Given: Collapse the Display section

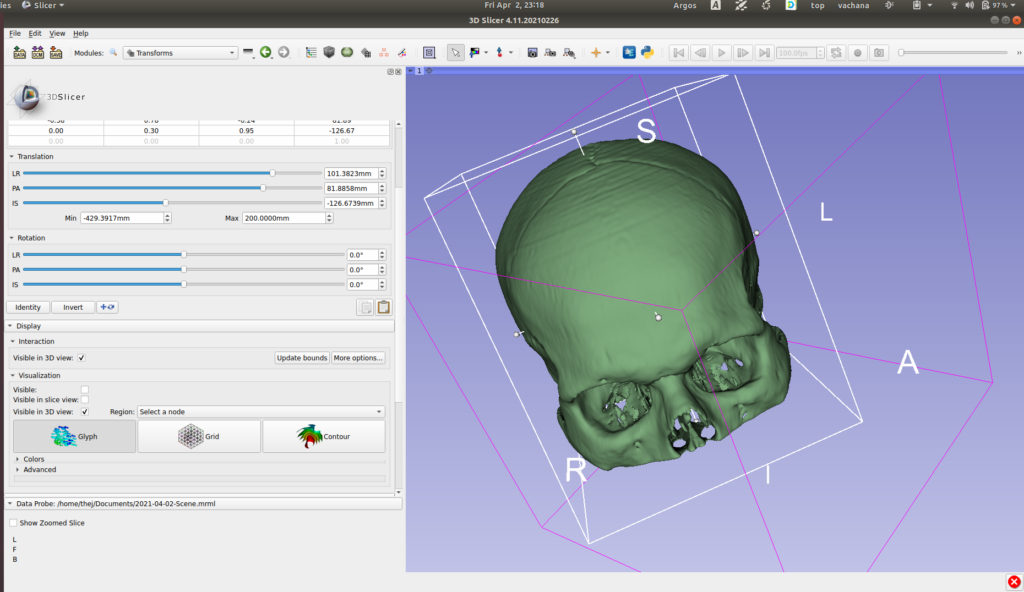Looking at the screenshot, I should [x=10, y=326].
